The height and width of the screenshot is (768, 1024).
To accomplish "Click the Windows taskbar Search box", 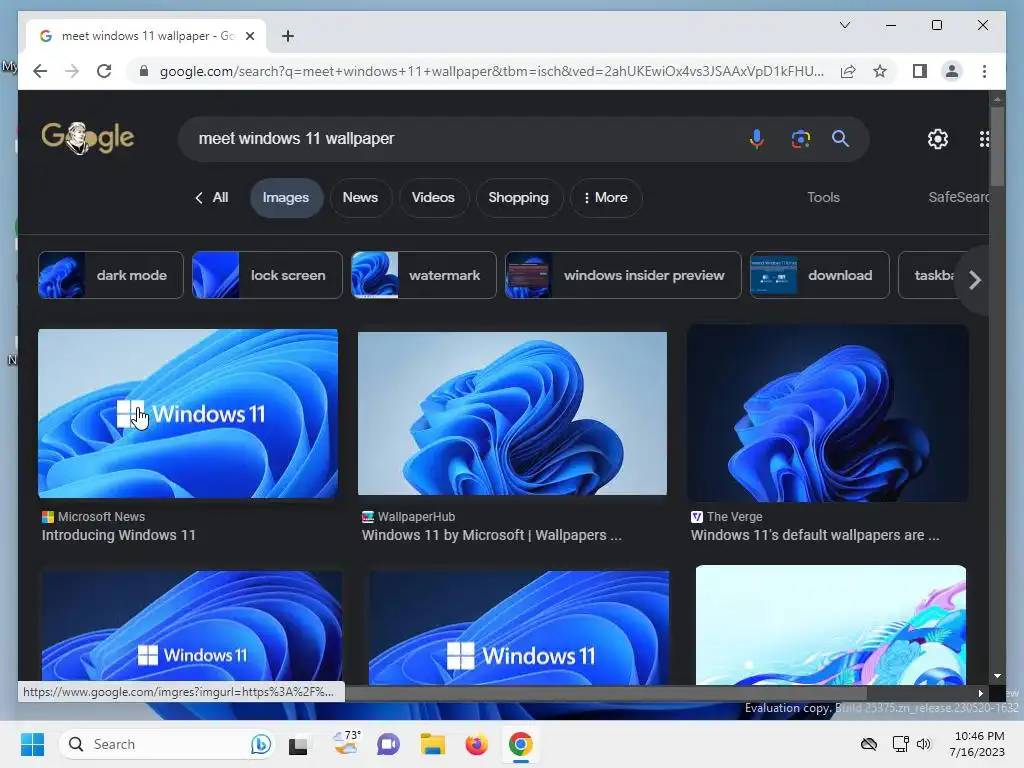I will (x=167, y=744).
